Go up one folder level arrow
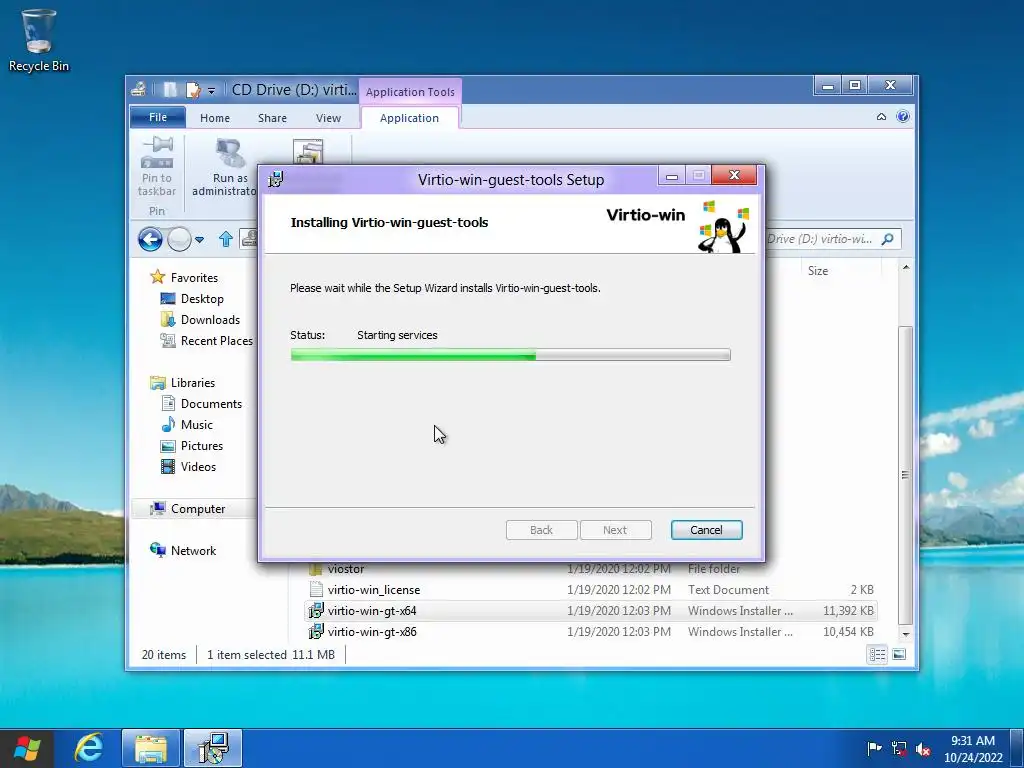The height and width of the screenshot is (768, 1024). (x=226, y=240)
